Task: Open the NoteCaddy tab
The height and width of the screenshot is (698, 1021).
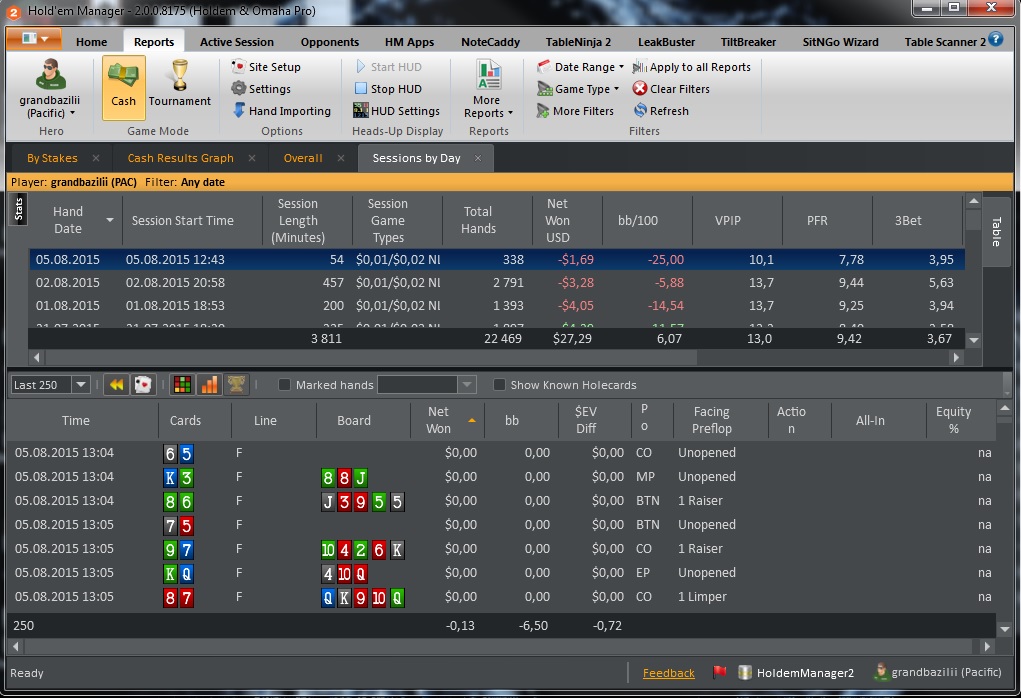Action: pyautogui.click(x=490, y=42)
